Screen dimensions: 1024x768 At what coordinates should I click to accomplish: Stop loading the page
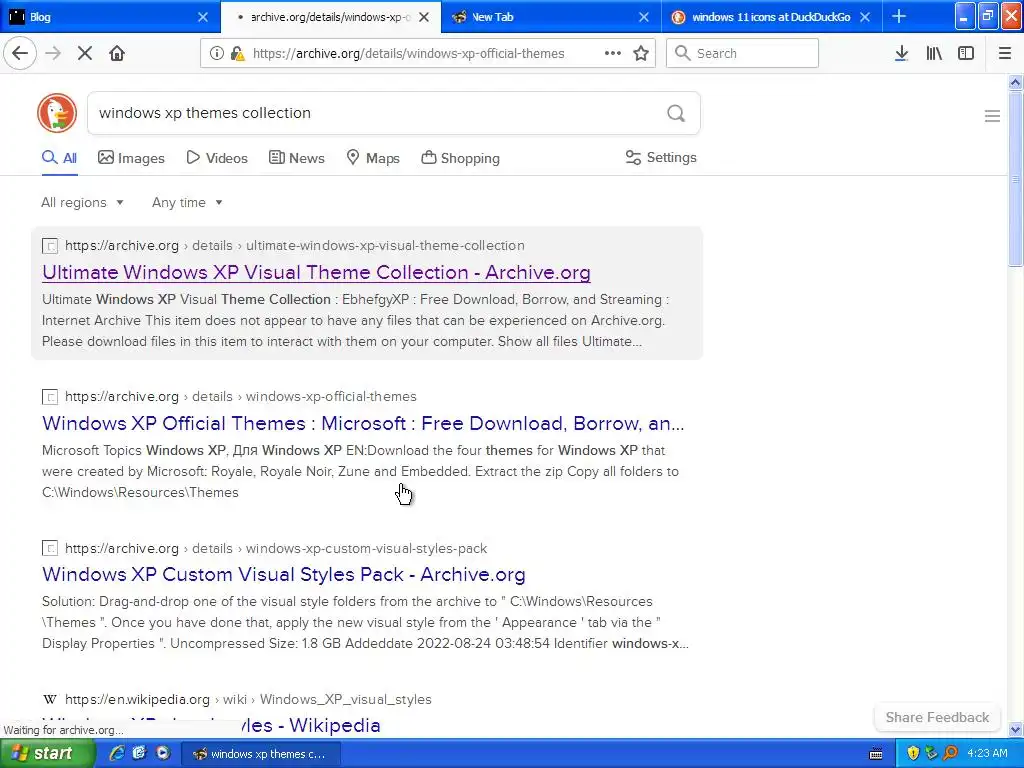click(85, 54)
